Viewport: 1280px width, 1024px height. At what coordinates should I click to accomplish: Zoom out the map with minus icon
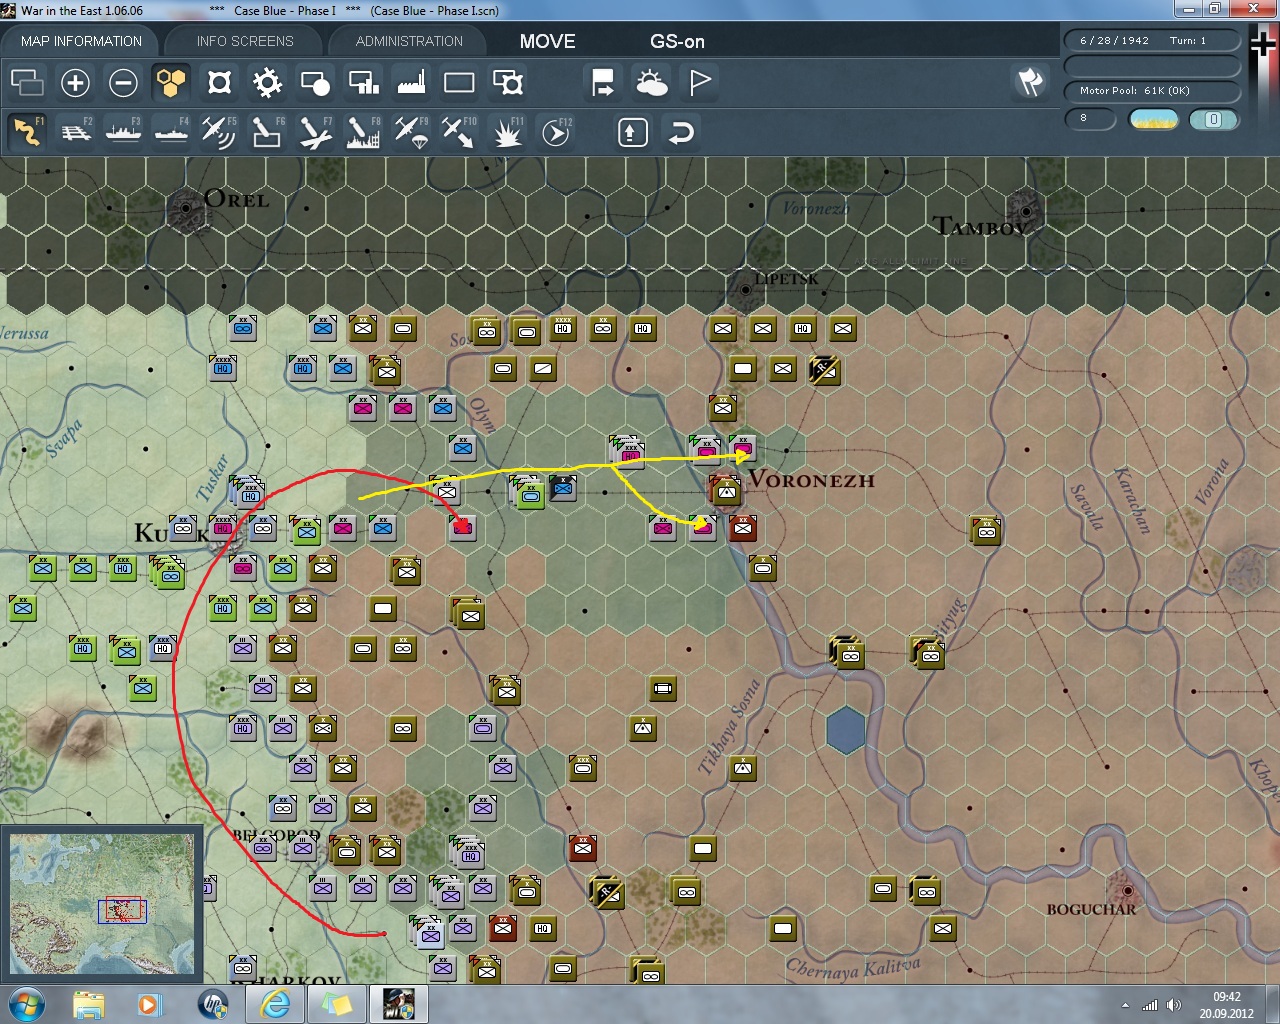[x=123, y=83]
